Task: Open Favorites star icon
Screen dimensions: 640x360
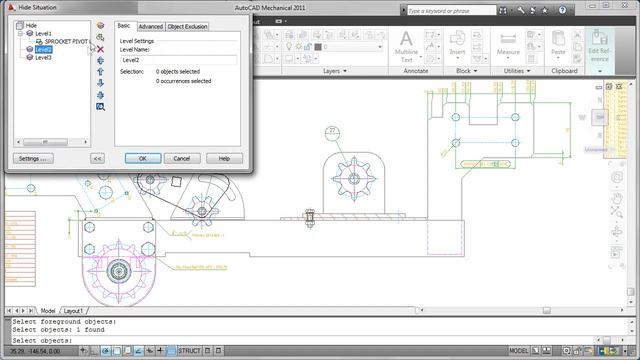Action: point(544,11)
